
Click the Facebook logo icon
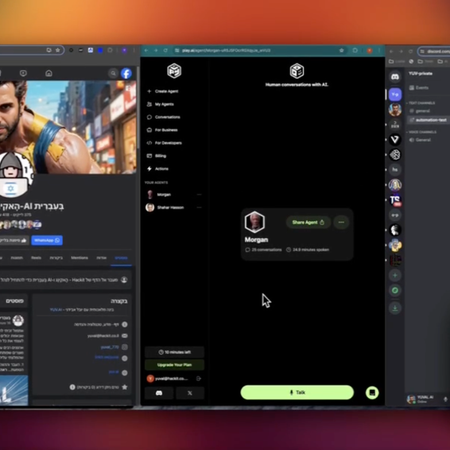[126, 73]
